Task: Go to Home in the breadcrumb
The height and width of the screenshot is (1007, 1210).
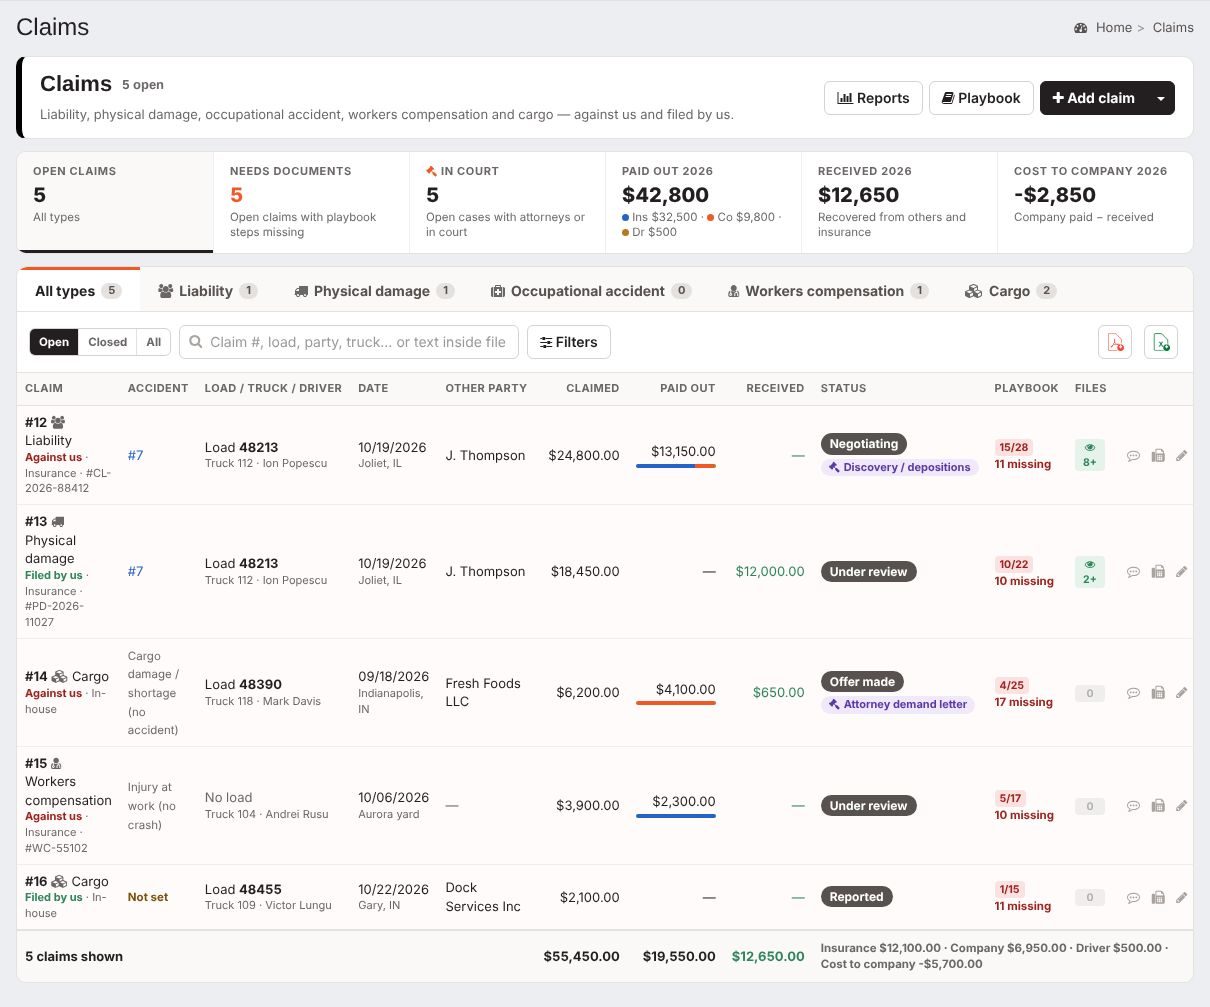Action: [x=1113, y=27]
